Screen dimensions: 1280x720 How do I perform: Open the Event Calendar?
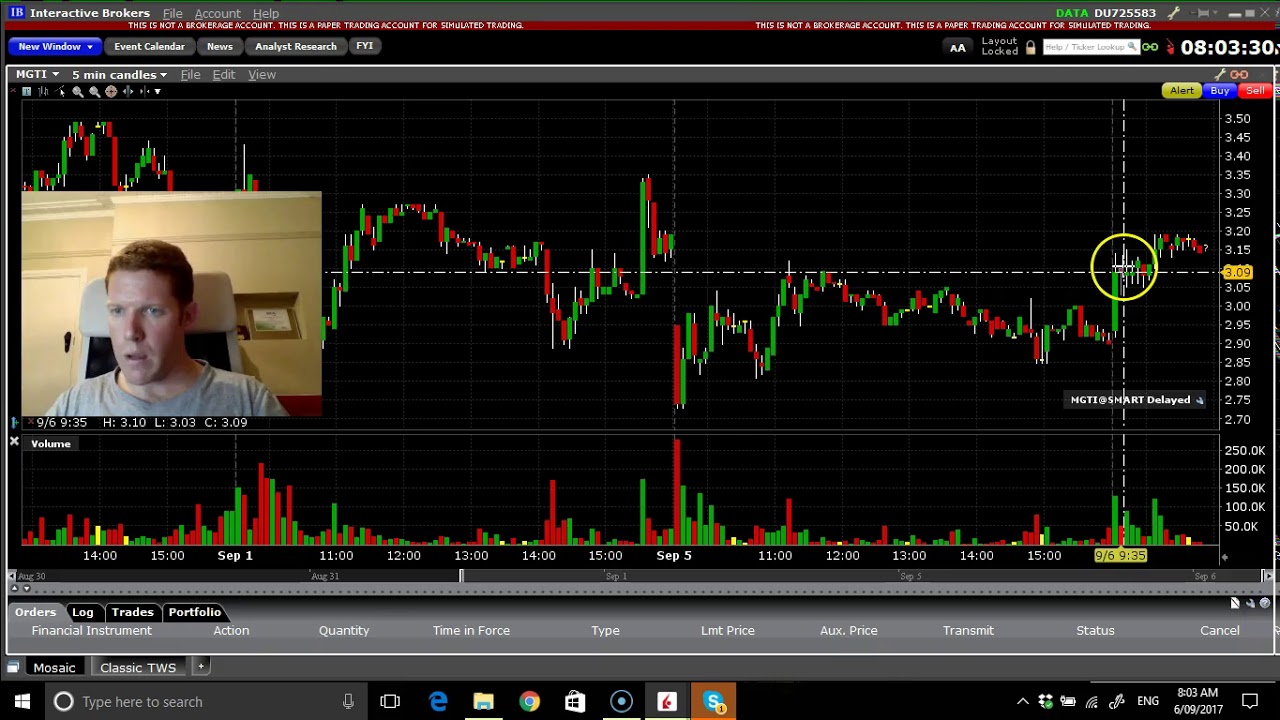tap(149, 46)
